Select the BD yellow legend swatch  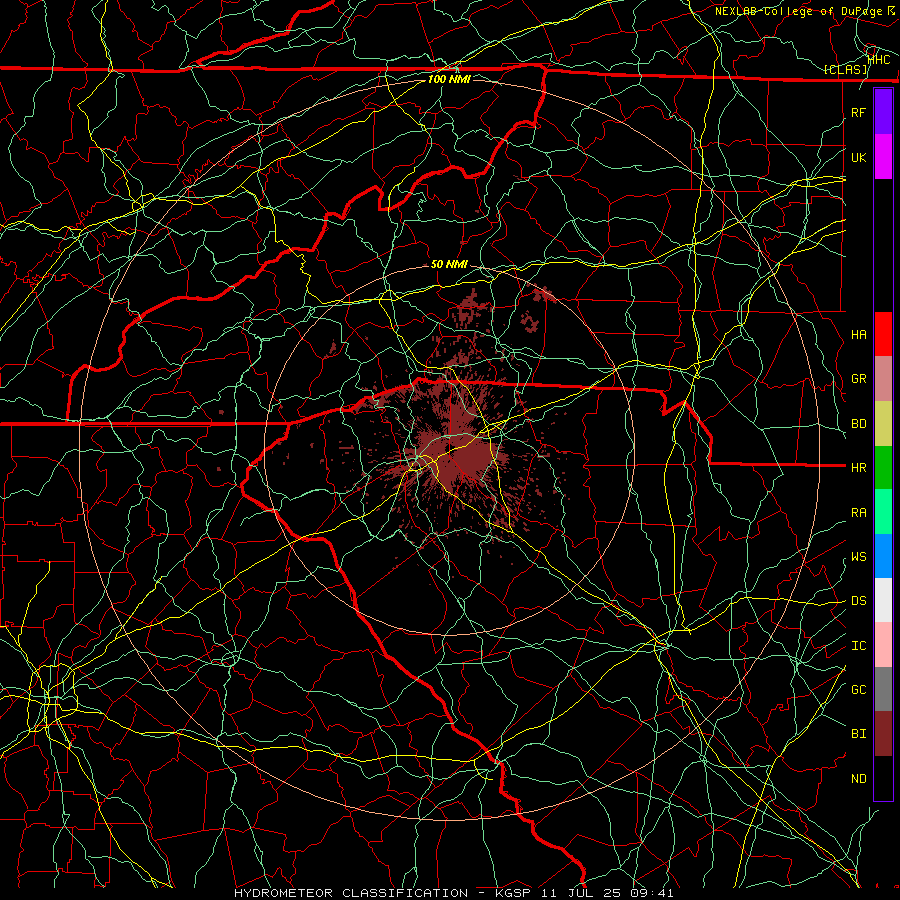point(883,424)
